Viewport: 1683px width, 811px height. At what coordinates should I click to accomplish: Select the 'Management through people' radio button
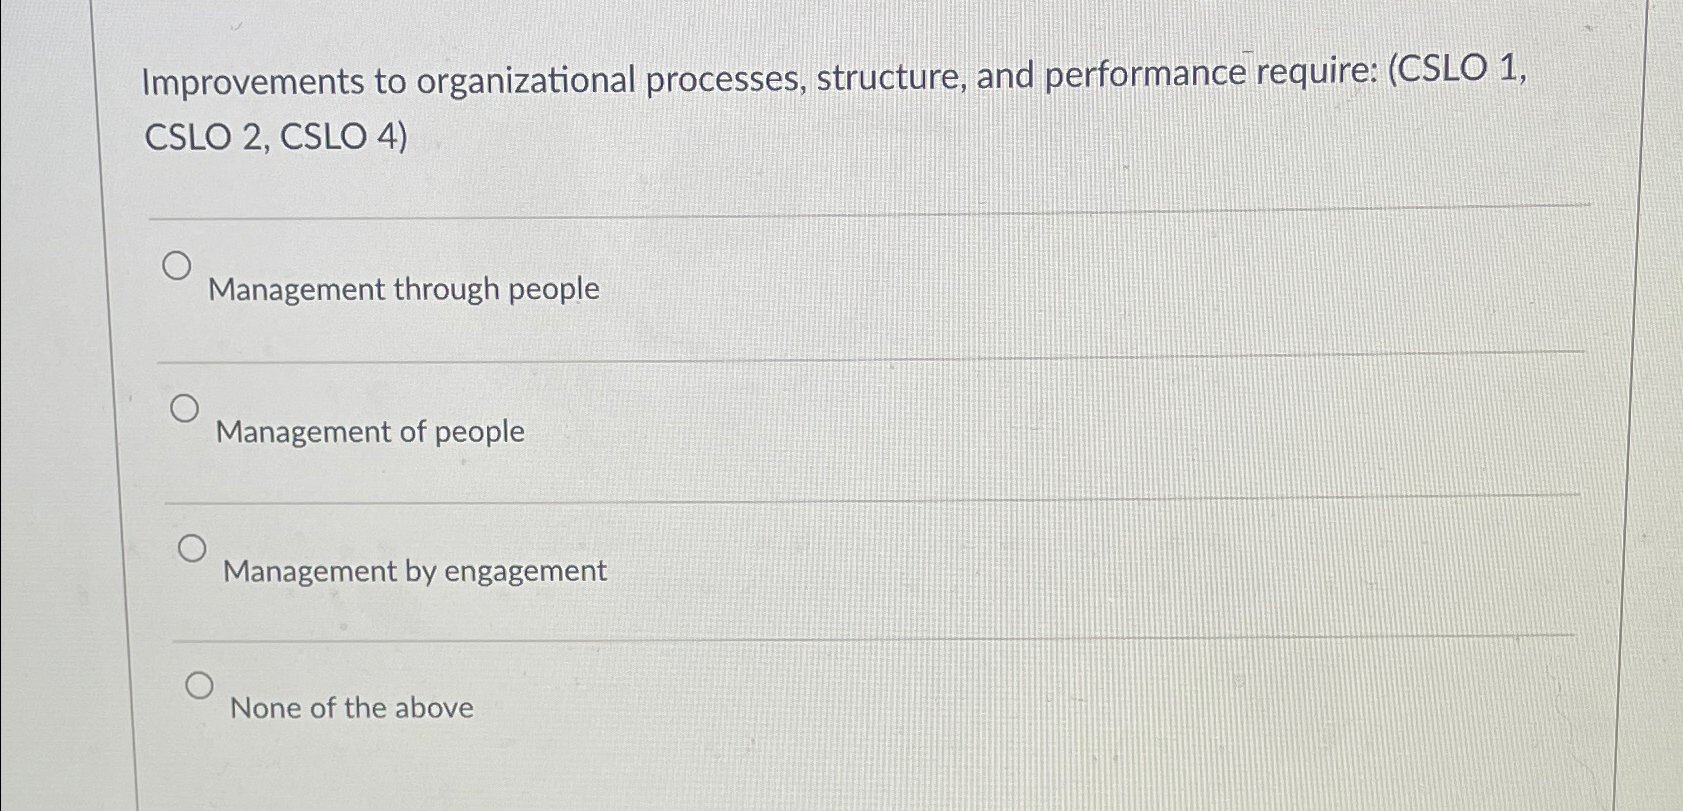(x=178, y=265)
